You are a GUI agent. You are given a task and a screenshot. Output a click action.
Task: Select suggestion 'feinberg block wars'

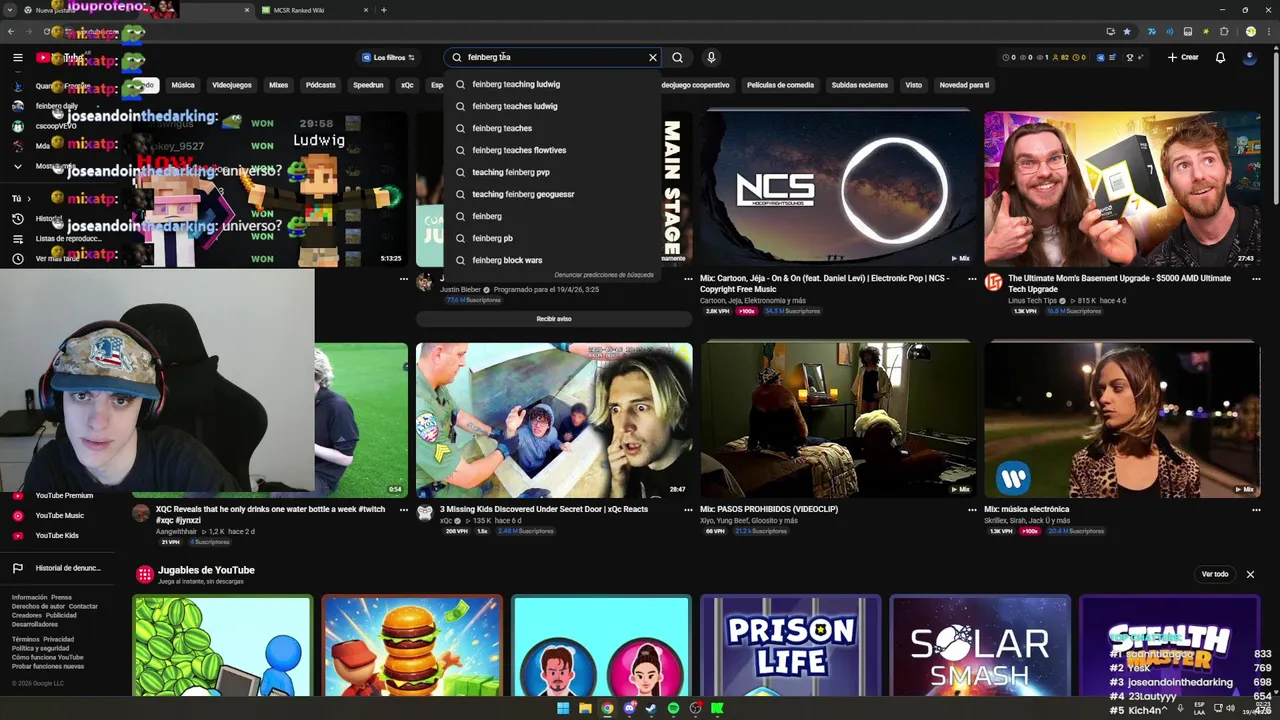coord(552,260)
